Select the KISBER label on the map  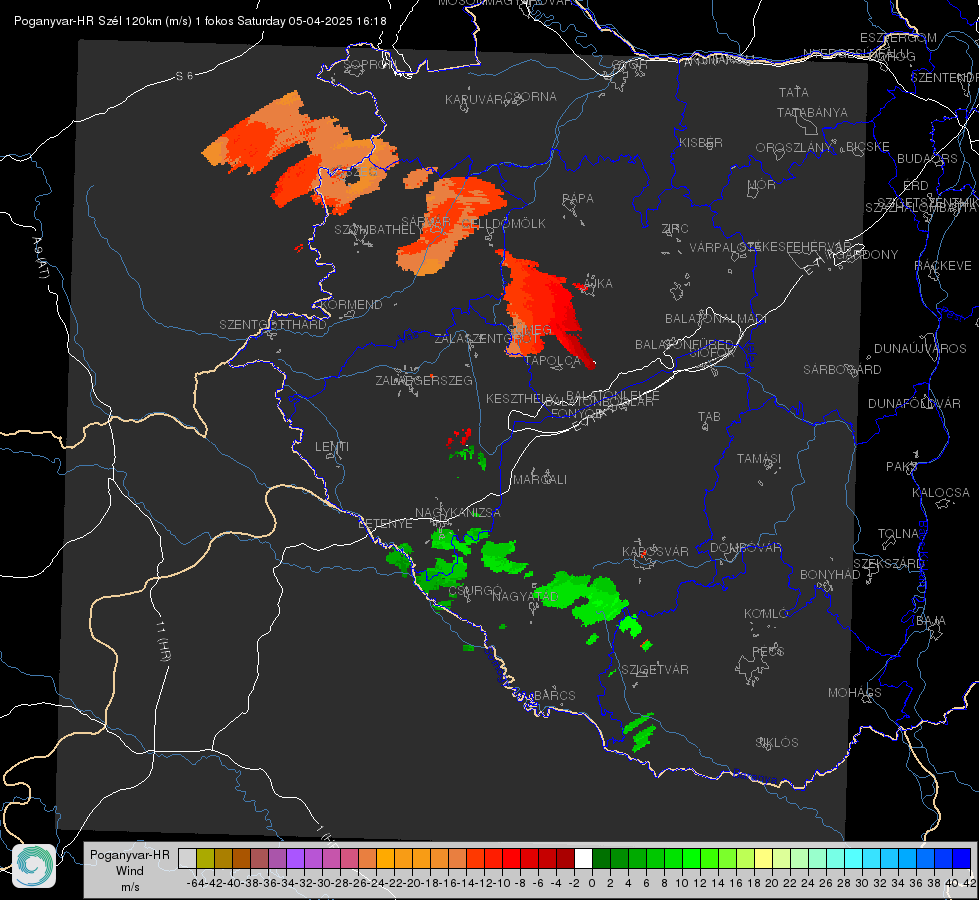(701, 142)
